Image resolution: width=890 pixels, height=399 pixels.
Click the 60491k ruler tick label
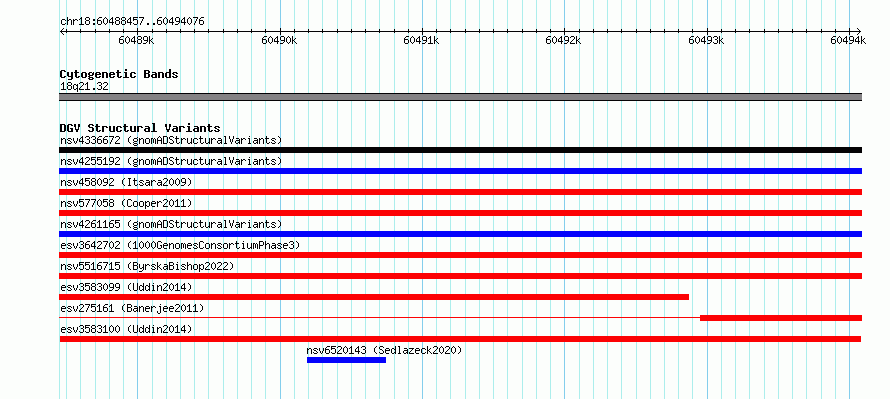(421, 40)
